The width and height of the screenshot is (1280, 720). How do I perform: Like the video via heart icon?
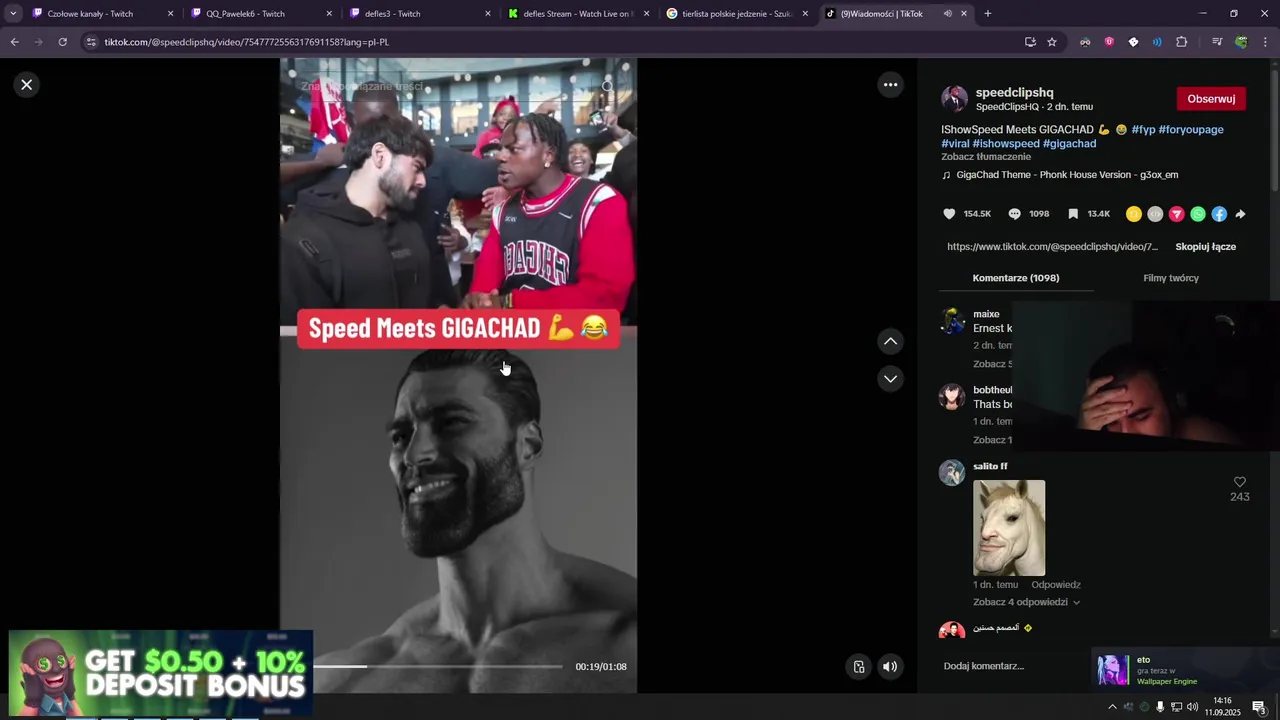[949, 214]
